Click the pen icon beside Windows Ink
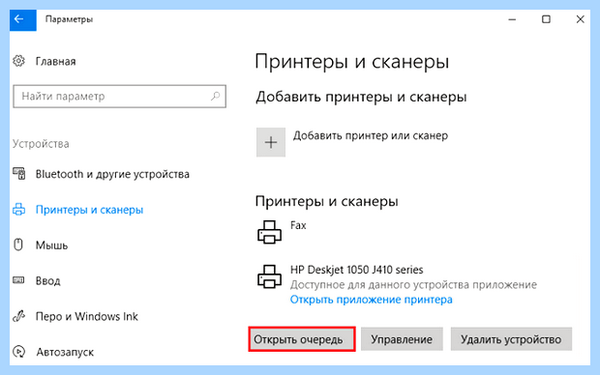600x375 pixels. click(19, 316)
